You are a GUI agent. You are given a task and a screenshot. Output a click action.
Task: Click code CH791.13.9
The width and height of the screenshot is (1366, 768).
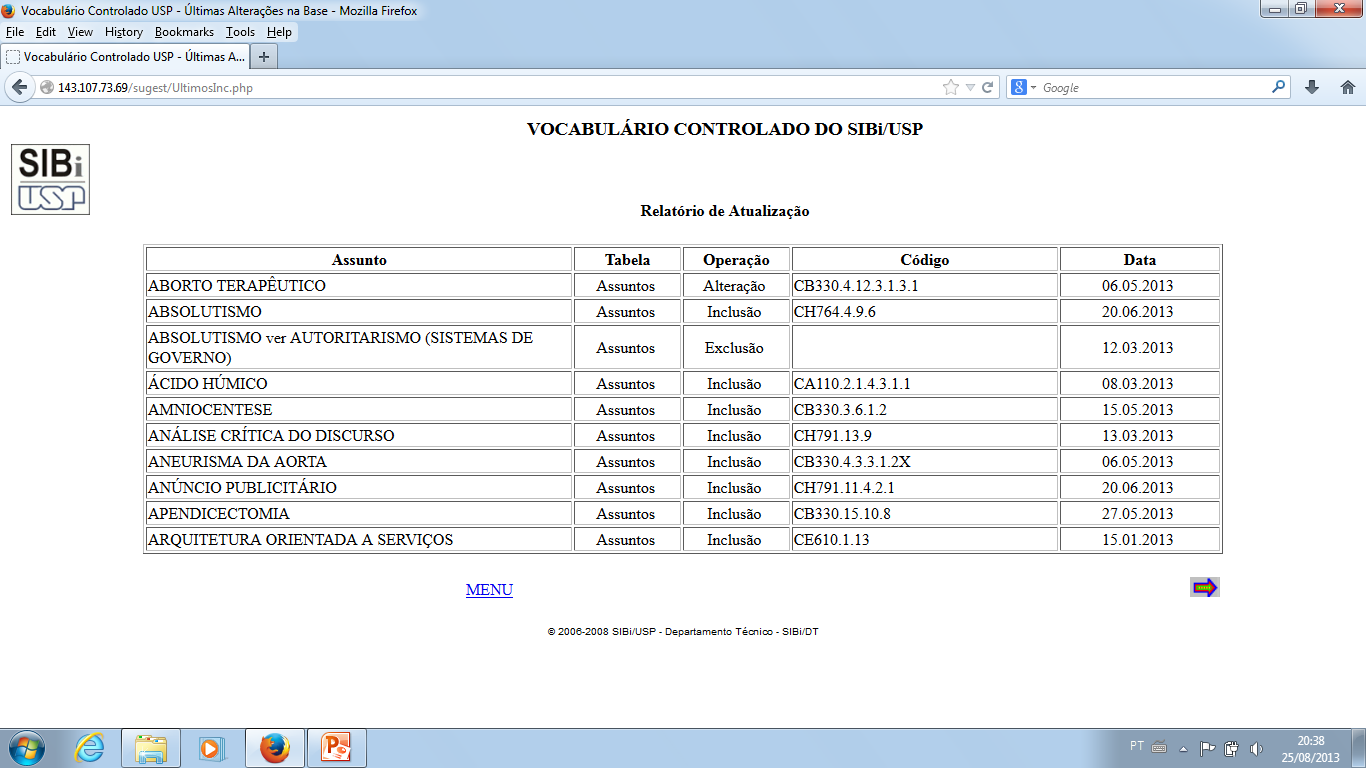coord(833,436)
